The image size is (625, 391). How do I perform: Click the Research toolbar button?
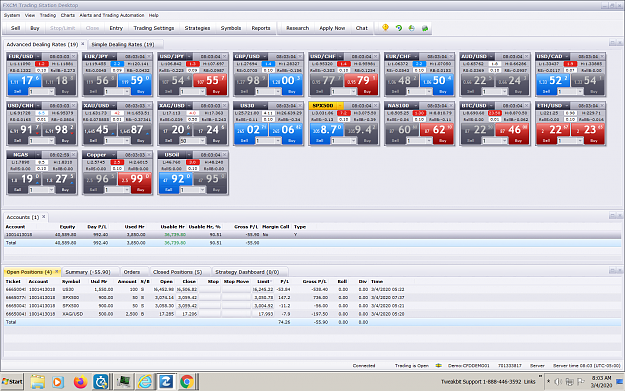coord(297,28)
